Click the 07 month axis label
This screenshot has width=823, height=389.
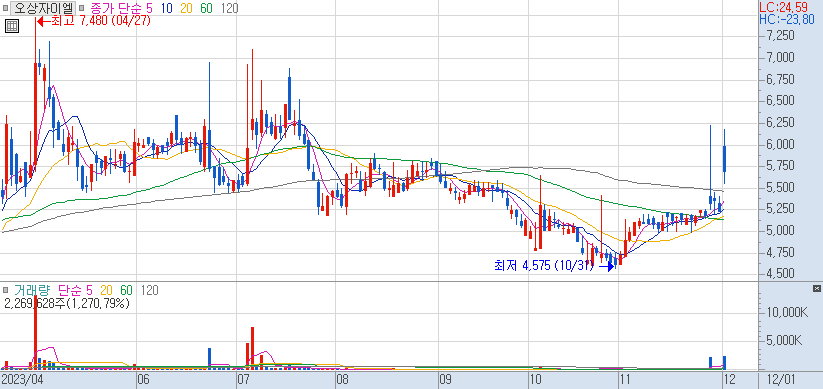244,379
